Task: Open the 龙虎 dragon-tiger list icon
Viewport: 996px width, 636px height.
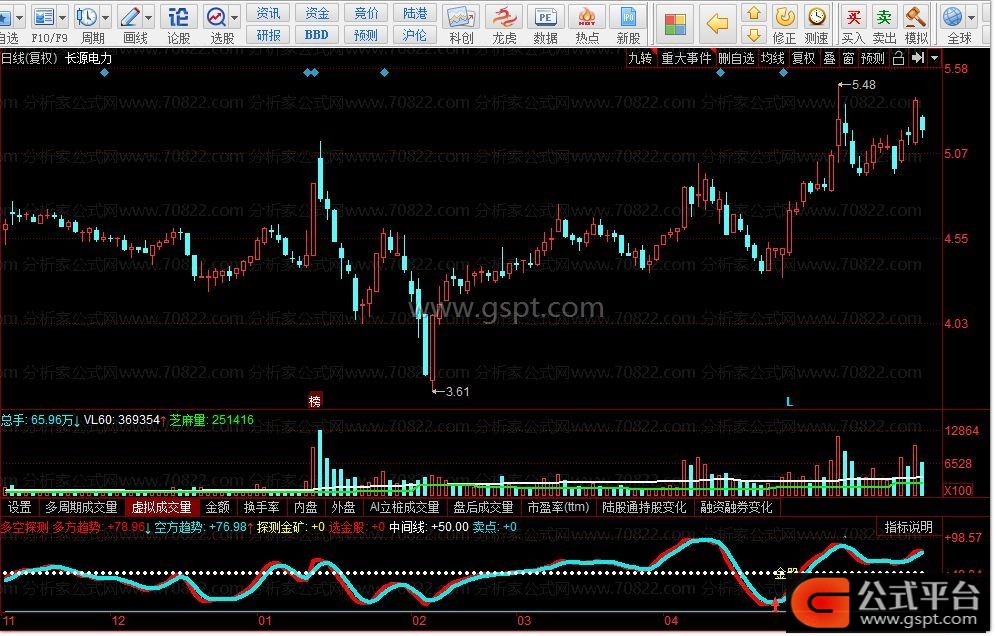Action: tap(504, 17)
